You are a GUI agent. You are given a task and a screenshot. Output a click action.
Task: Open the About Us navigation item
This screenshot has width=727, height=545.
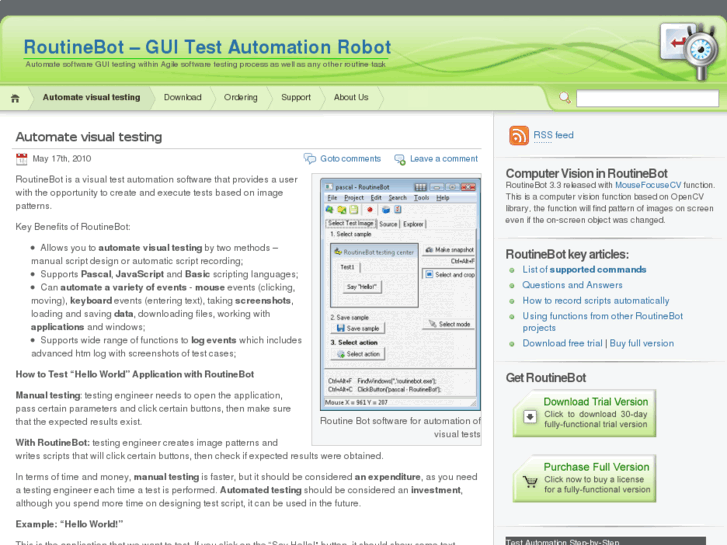tap(351, 97)
